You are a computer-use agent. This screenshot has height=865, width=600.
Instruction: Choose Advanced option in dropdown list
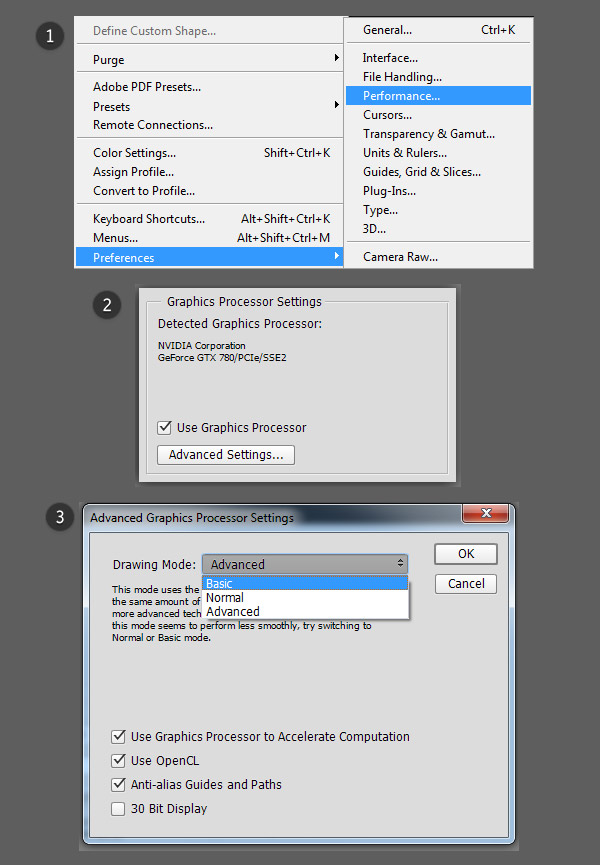click(x=305, y=611)
